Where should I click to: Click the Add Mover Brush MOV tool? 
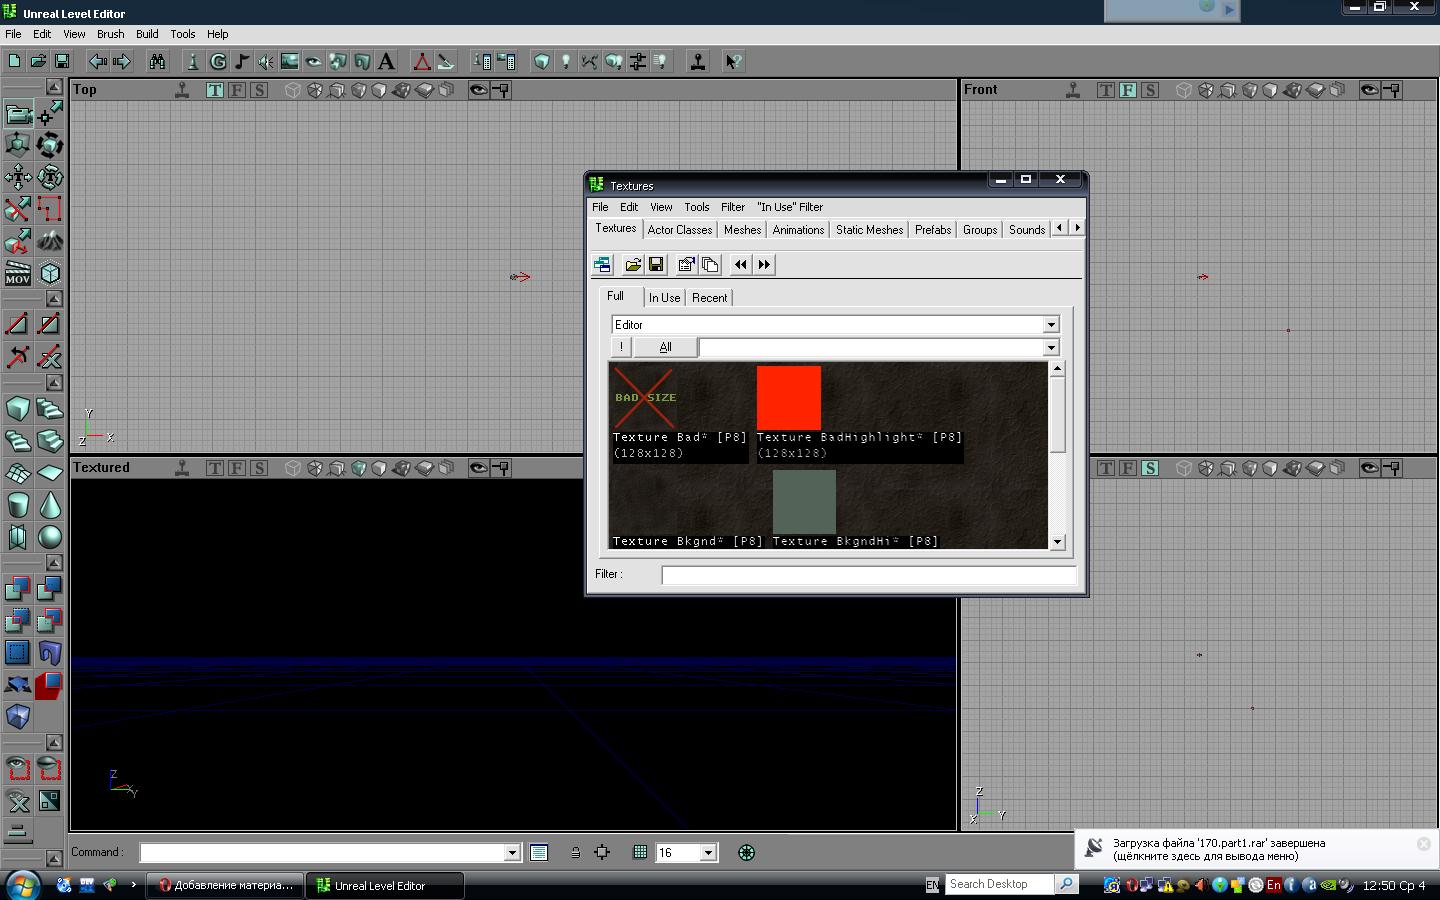pos(18,273)
